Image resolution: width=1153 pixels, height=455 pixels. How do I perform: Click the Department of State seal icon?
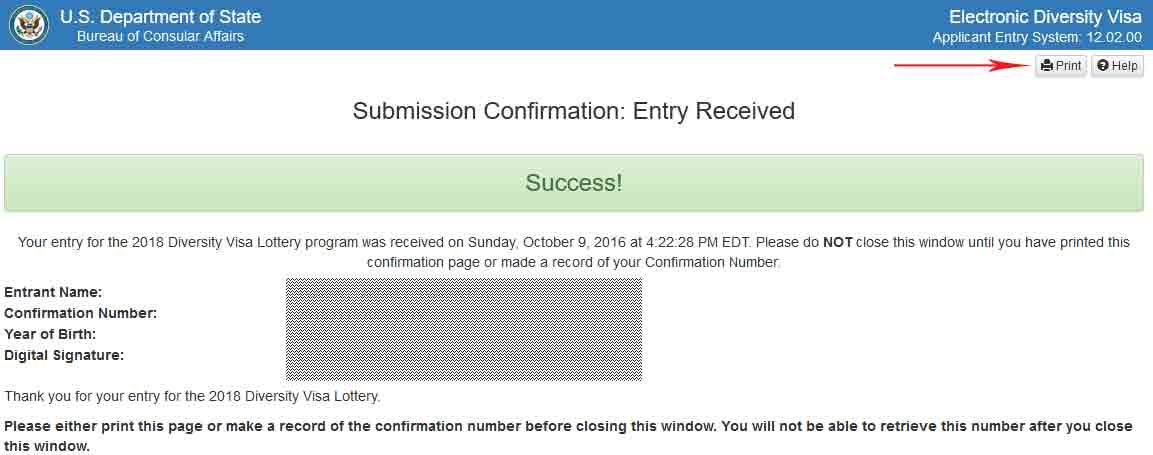point(28,26)
